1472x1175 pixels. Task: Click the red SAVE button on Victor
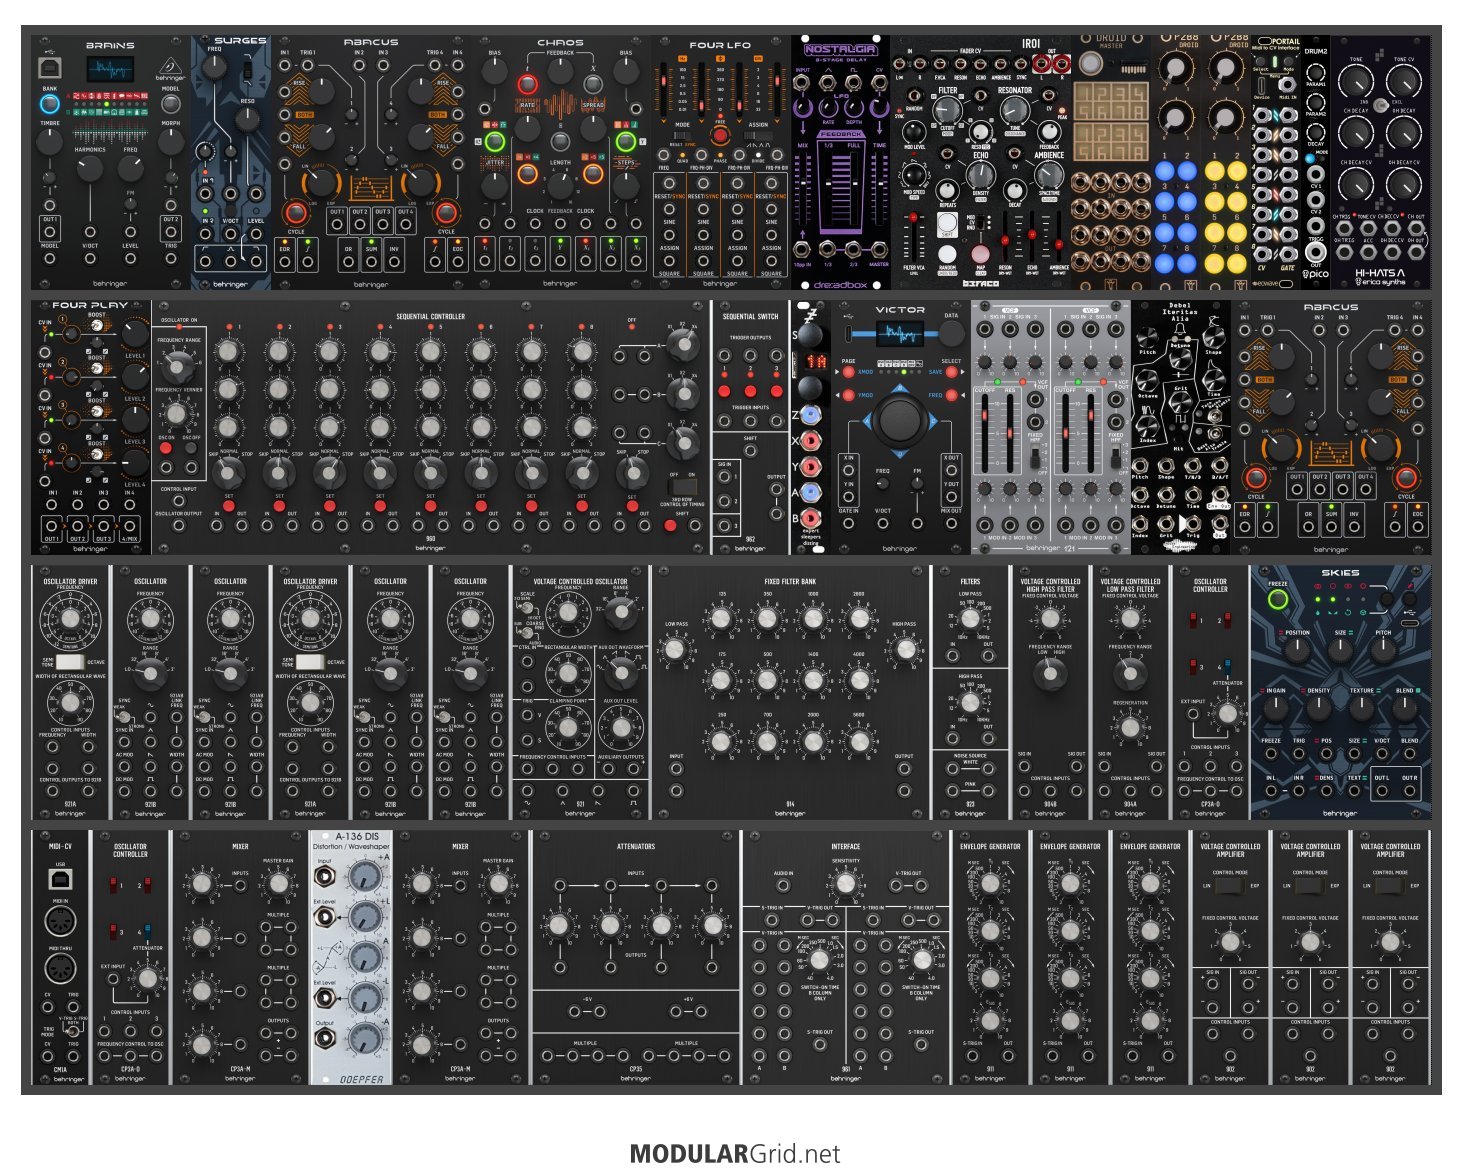[x=954, y=372]
